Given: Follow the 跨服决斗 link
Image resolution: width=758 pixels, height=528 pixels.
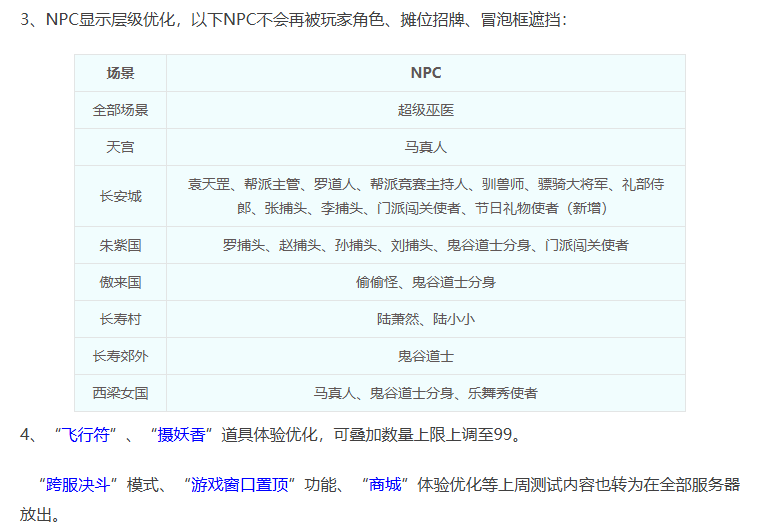Looking at the screenshot, I should (x=78, y=484).
